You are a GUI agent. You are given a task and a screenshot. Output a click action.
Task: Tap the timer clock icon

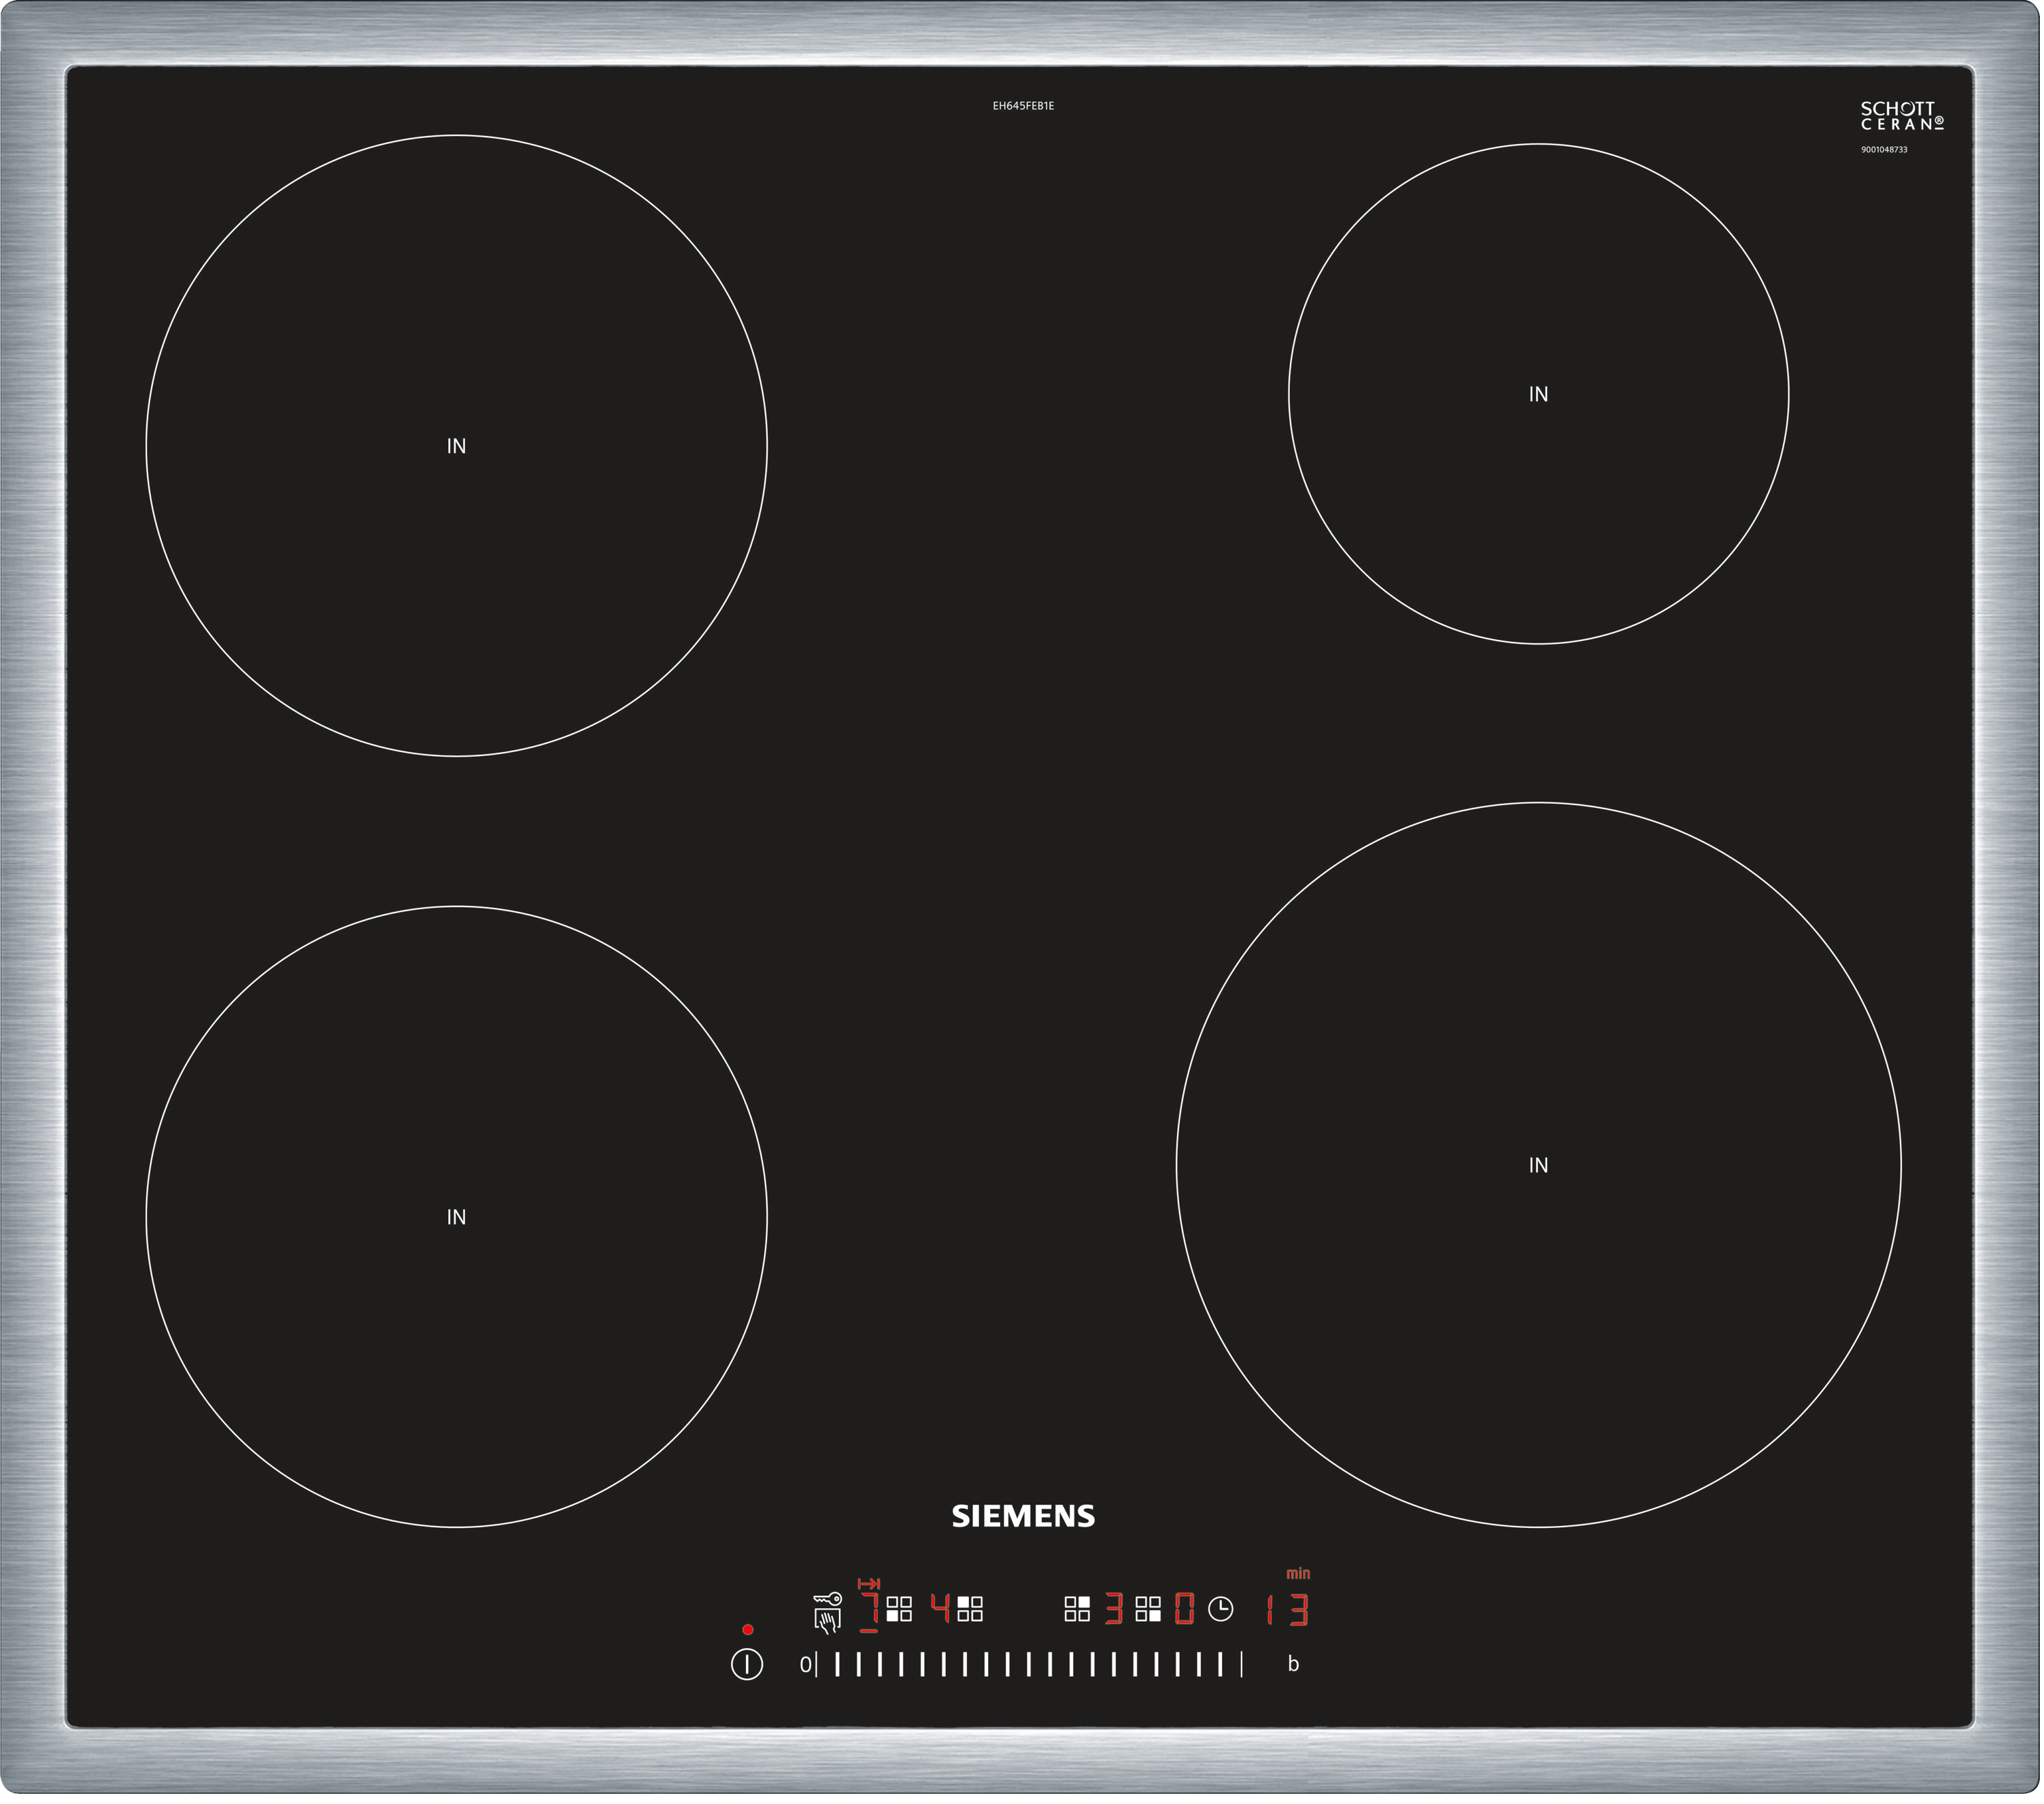click(1220, 1609)
